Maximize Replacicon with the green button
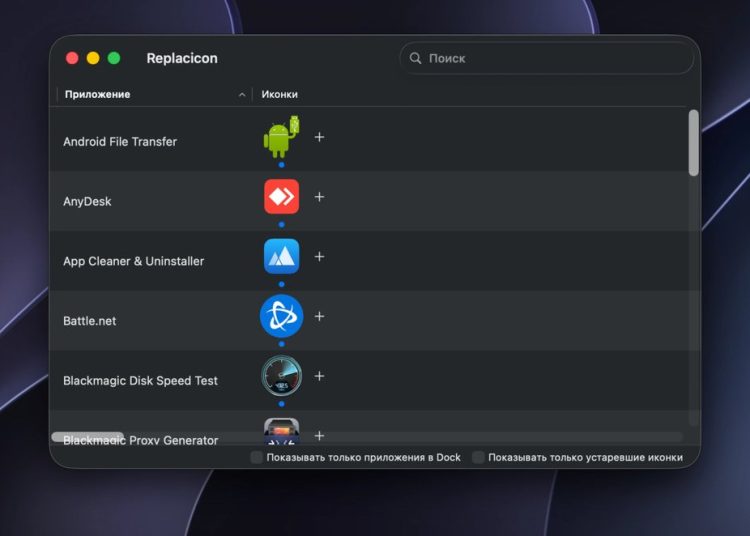This screenshot has width=750, height=536. 114,58
